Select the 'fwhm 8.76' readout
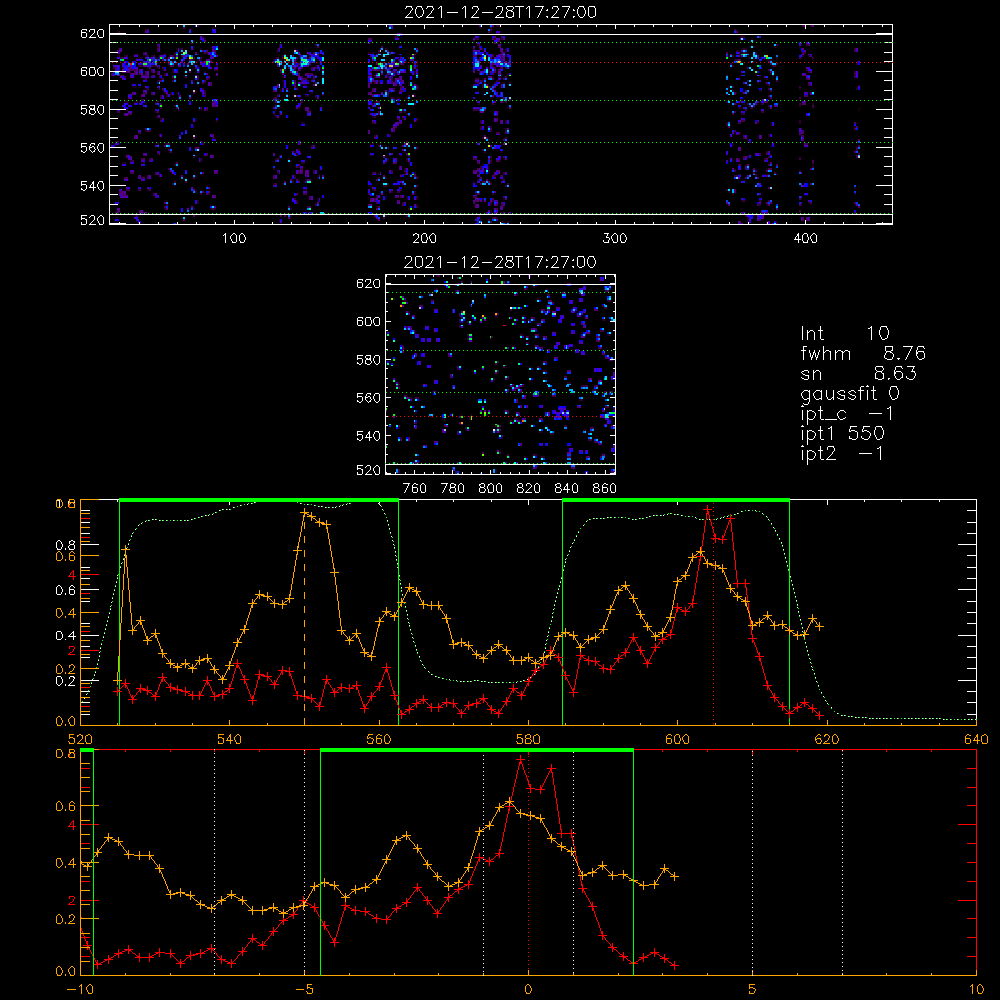The width and height of the screenshot is (1000, 1000). (863, 353)
